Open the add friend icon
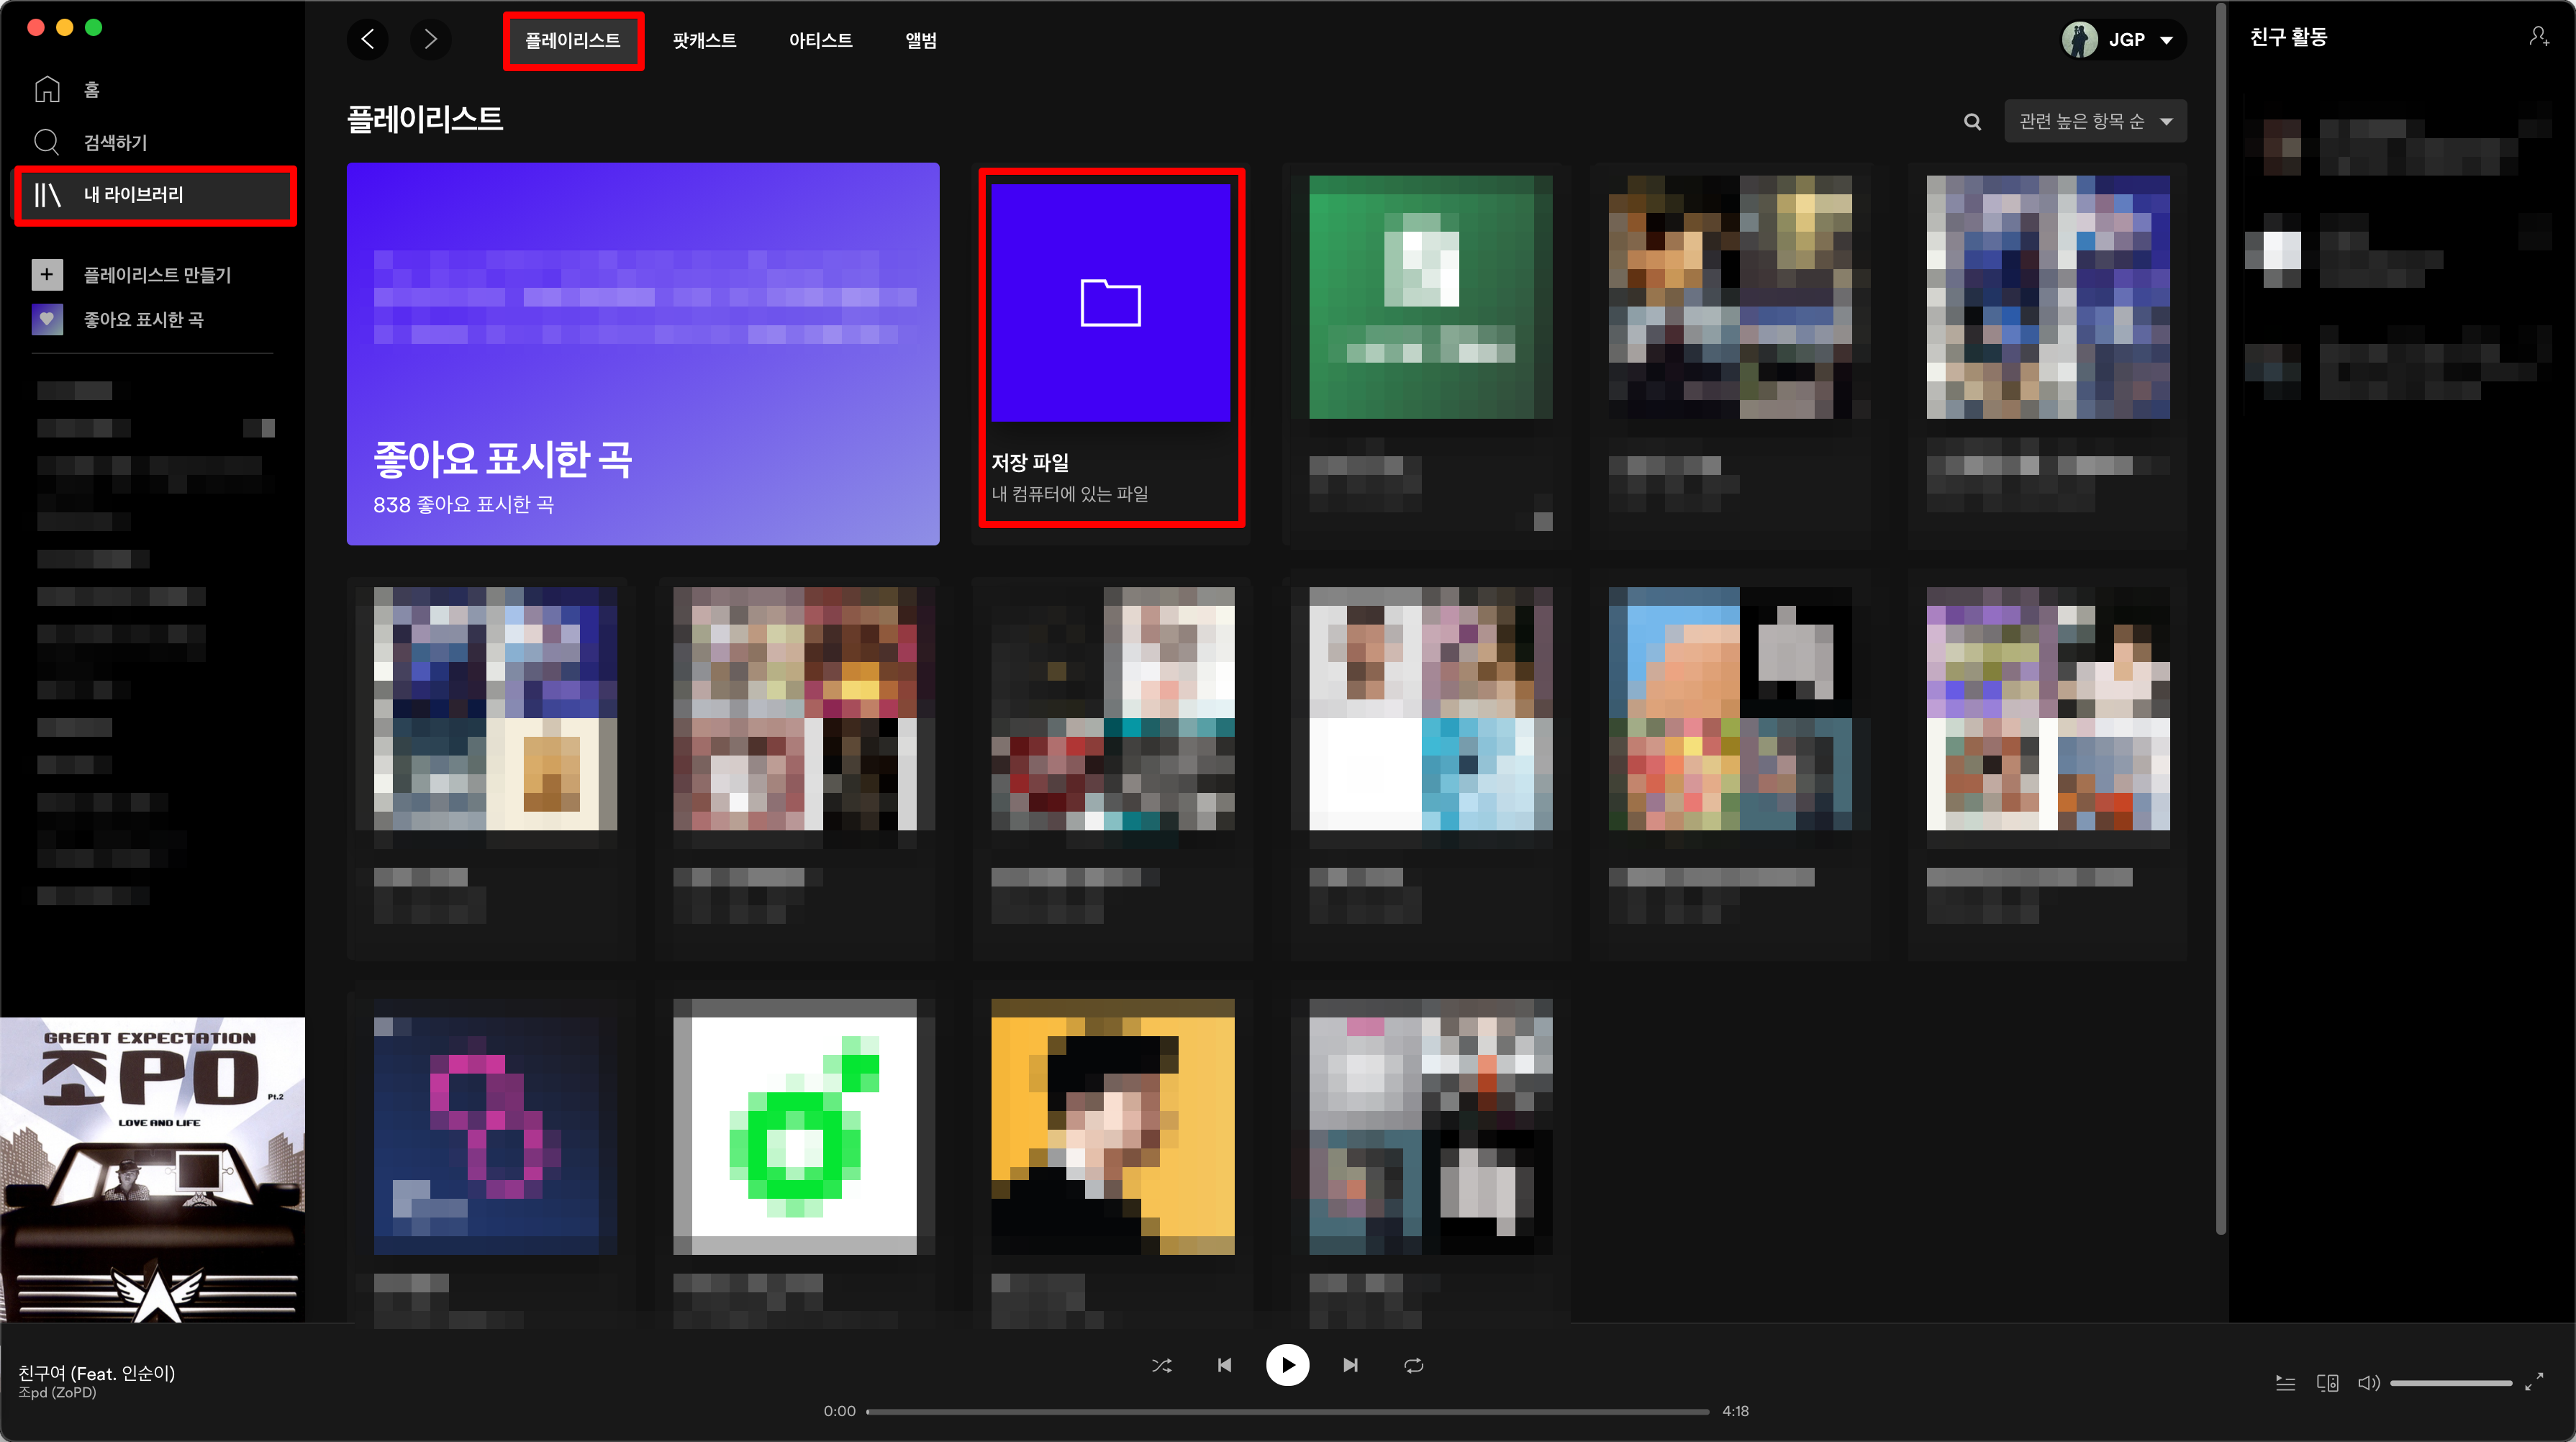Screen dimensions: 2576x1442 [x=2538, y=37]
